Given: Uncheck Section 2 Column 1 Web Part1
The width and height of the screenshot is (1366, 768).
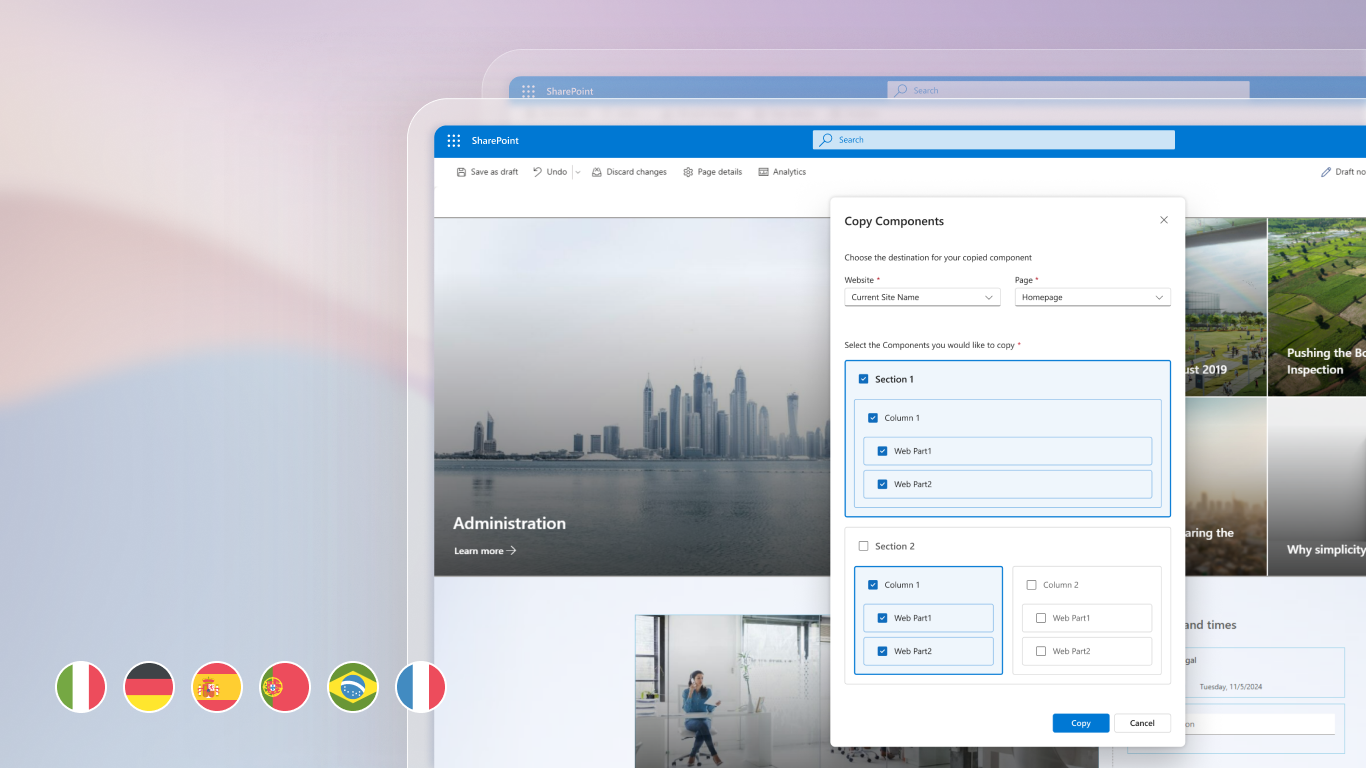Looking at the screenshot, I should [x=883, y=618].
